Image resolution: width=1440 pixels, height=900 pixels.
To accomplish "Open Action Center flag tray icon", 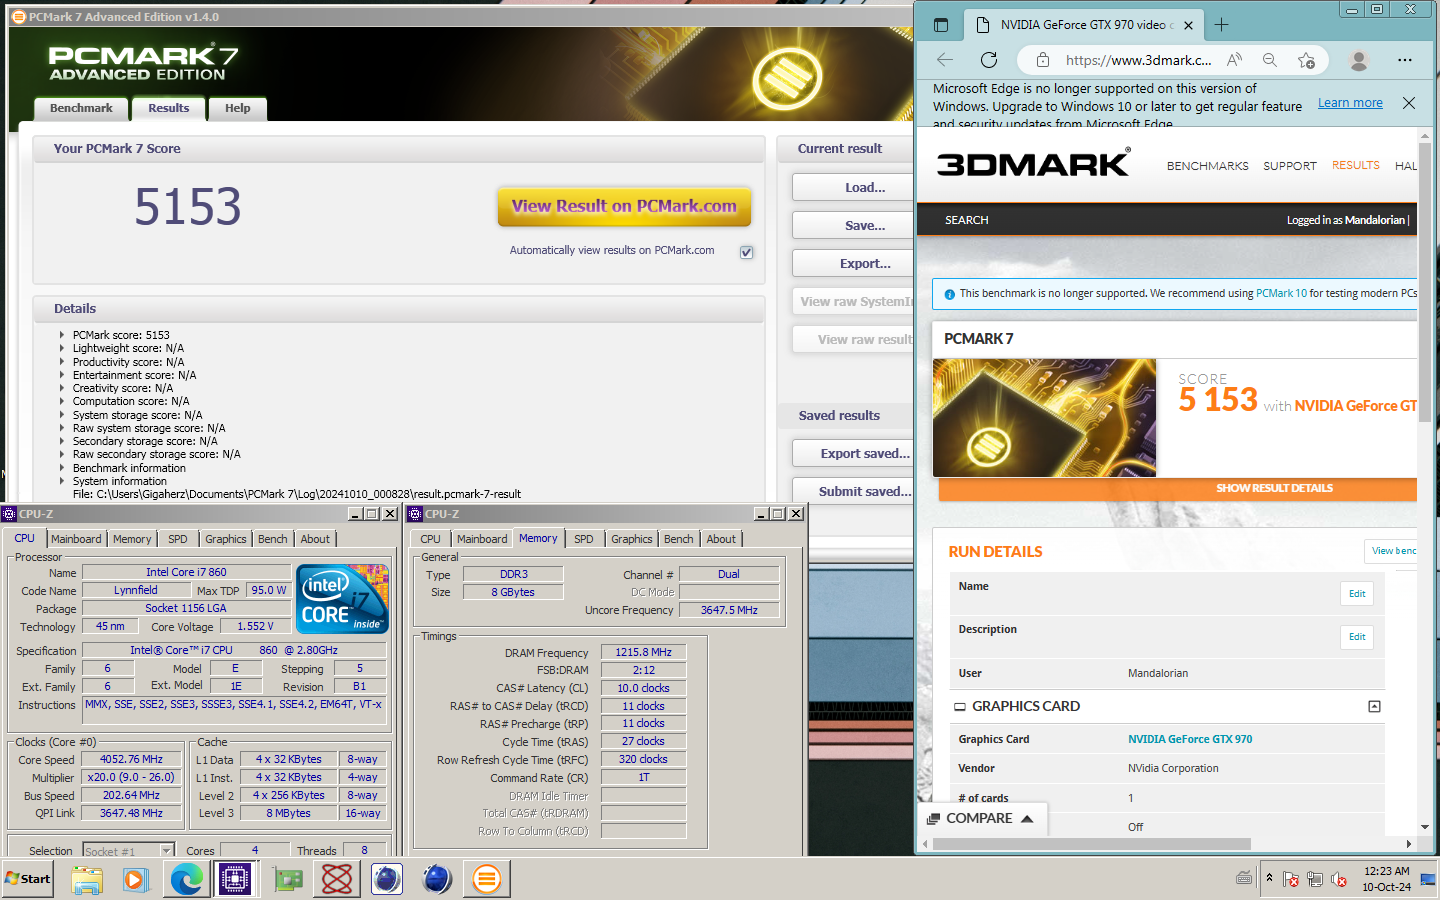I will [x=1291, y=879].
